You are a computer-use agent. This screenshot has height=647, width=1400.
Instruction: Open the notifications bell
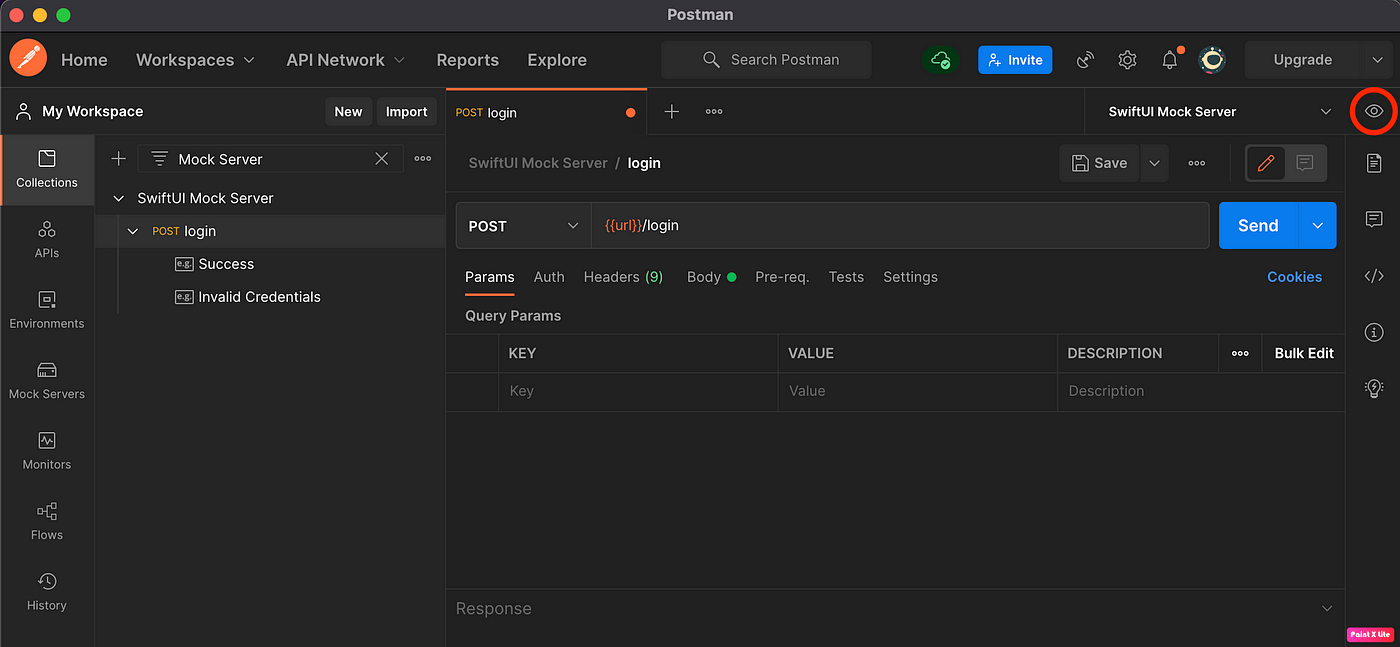pyautogui.click(x=1170, y=60)
